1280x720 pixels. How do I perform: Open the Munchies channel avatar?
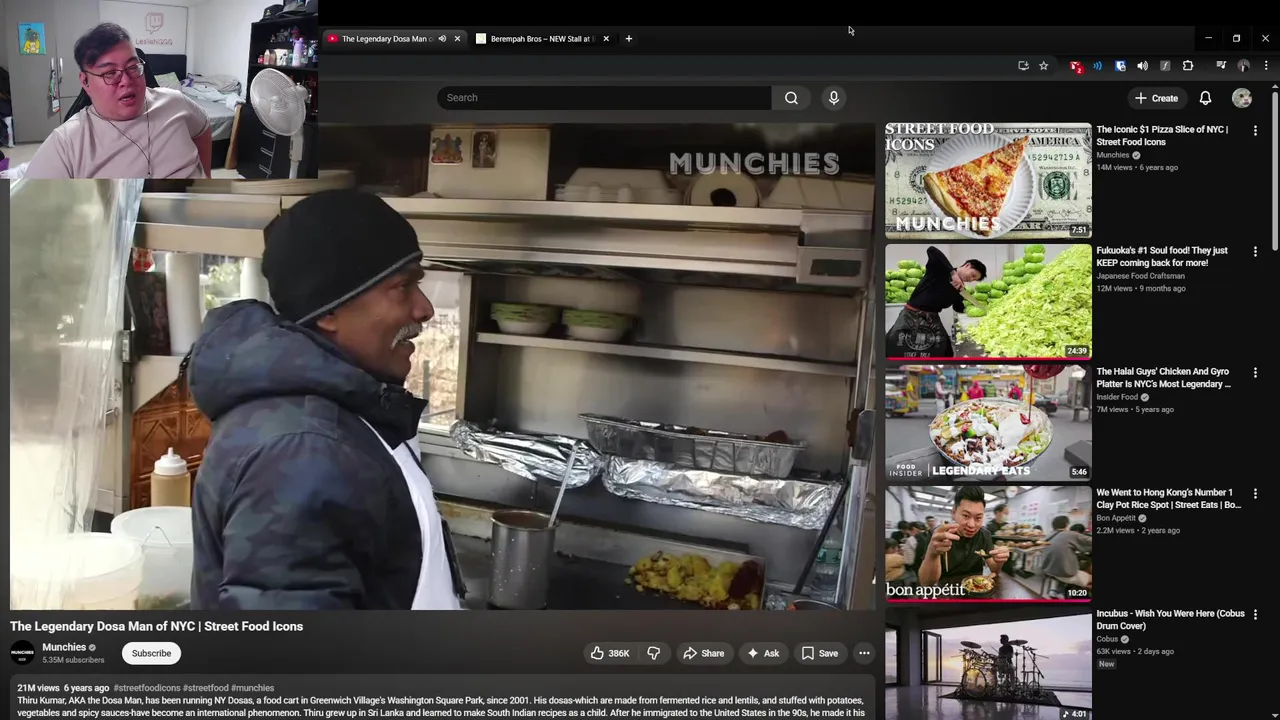(22, 653)
